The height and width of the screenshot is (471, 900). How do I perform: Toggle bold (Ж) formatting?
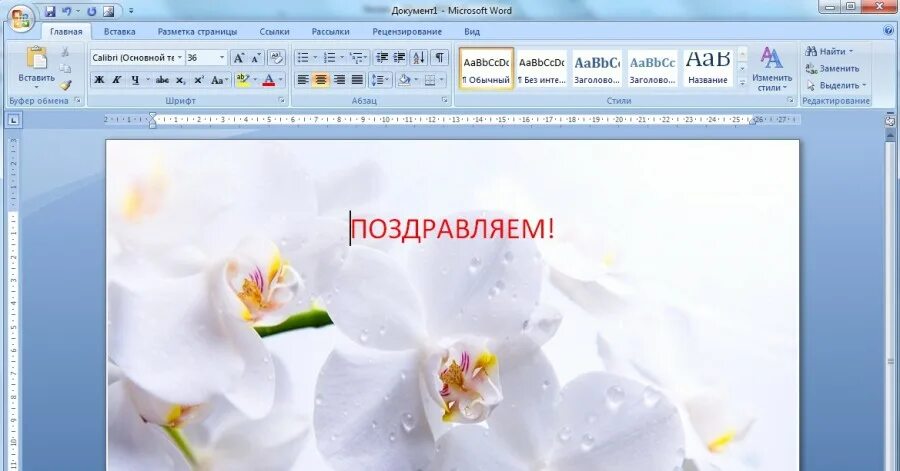tap(99, 80)
